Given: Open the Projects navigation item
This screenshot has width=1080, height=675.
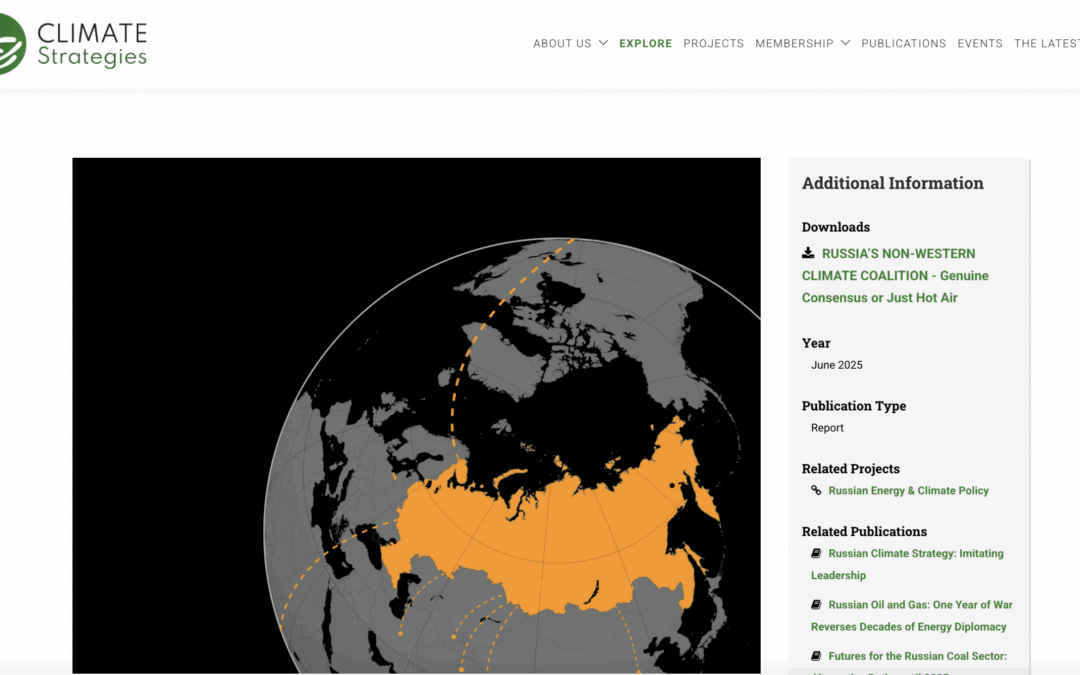Looking at the screenshot, I should 713,43.
